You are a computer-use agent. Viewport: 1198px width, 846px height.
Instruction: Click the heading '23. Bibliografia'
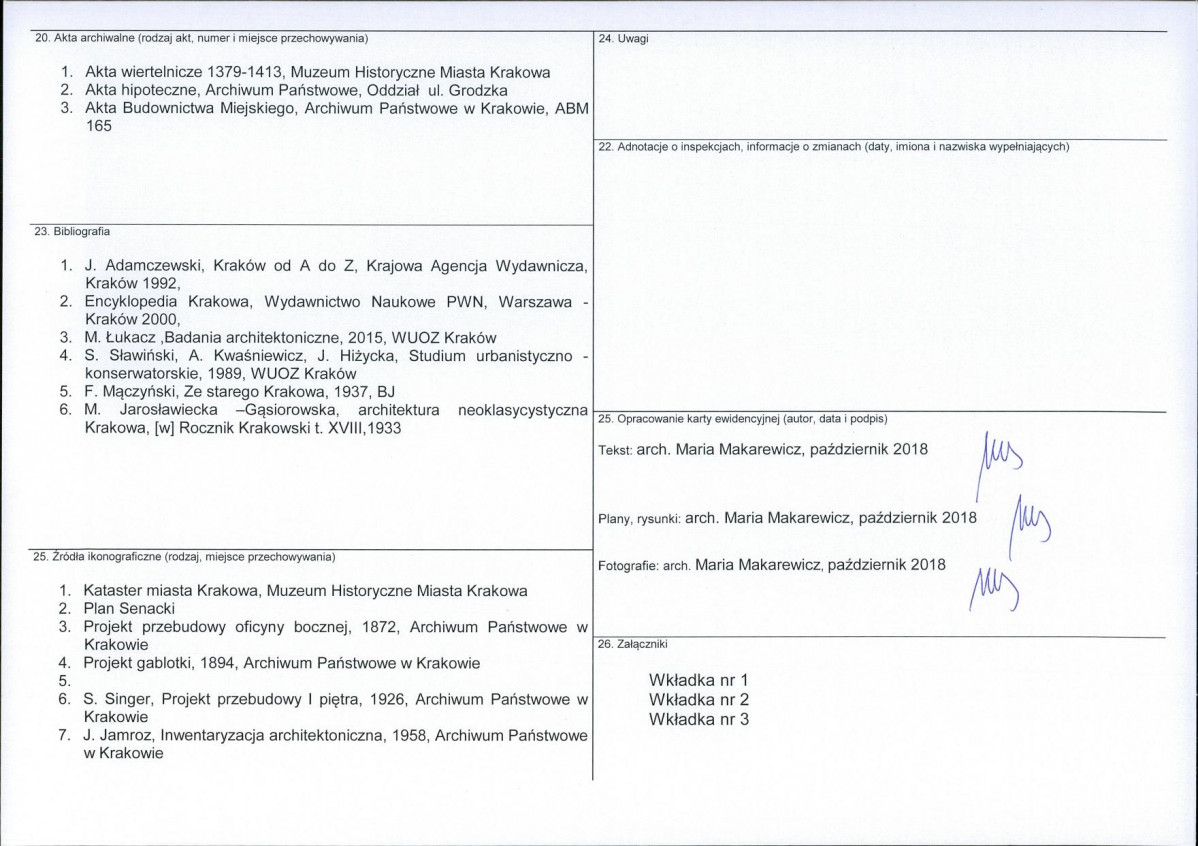click(x=72, y=231)
